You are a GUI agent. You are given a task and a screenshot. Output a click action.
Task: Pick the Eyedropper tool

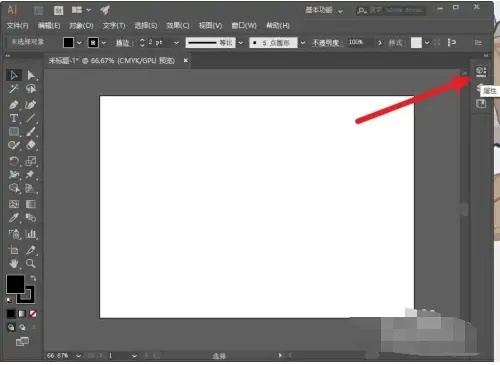point(14,218)
